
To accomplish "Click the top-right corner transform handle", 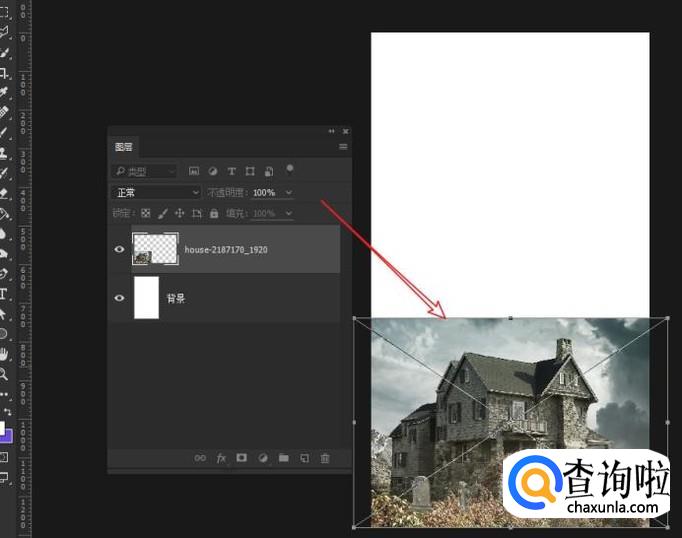I will point(668,318).
